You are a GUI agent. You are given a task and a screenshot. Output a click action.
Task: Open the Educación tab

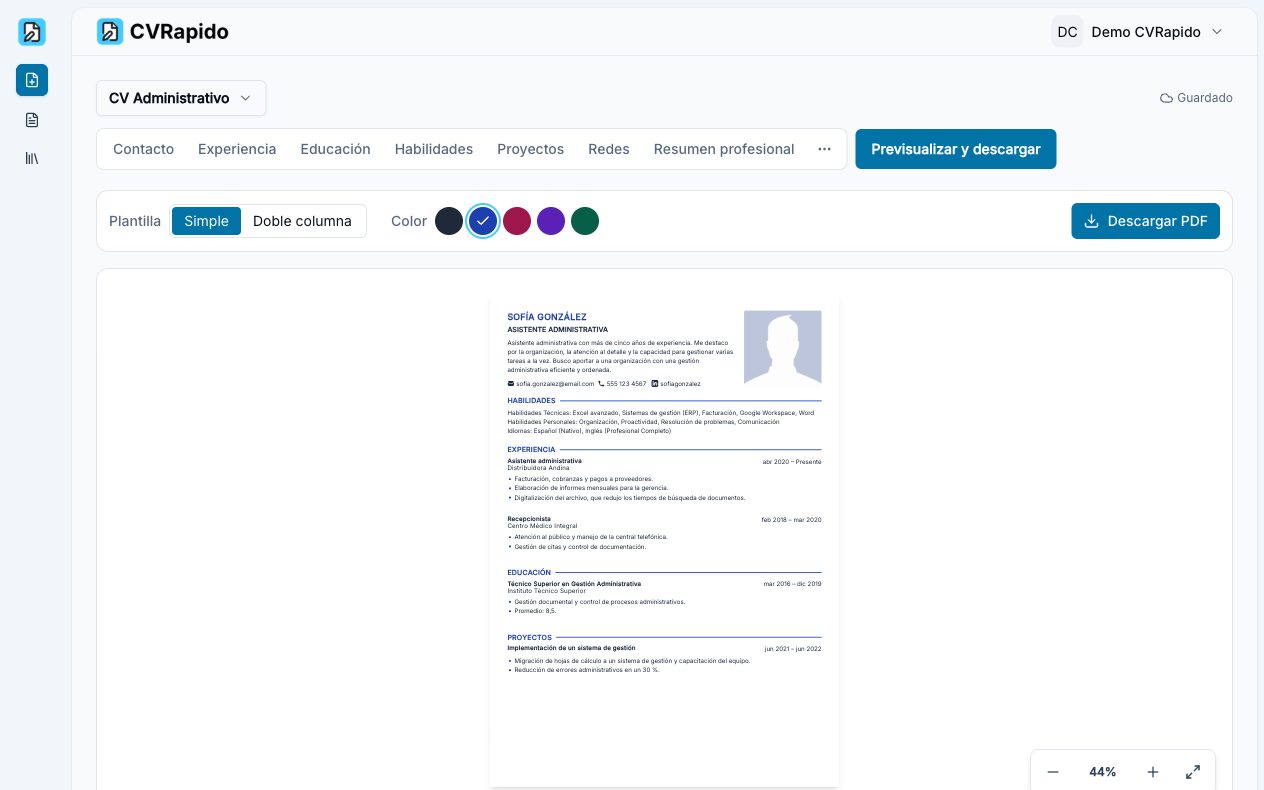(335, 149)
